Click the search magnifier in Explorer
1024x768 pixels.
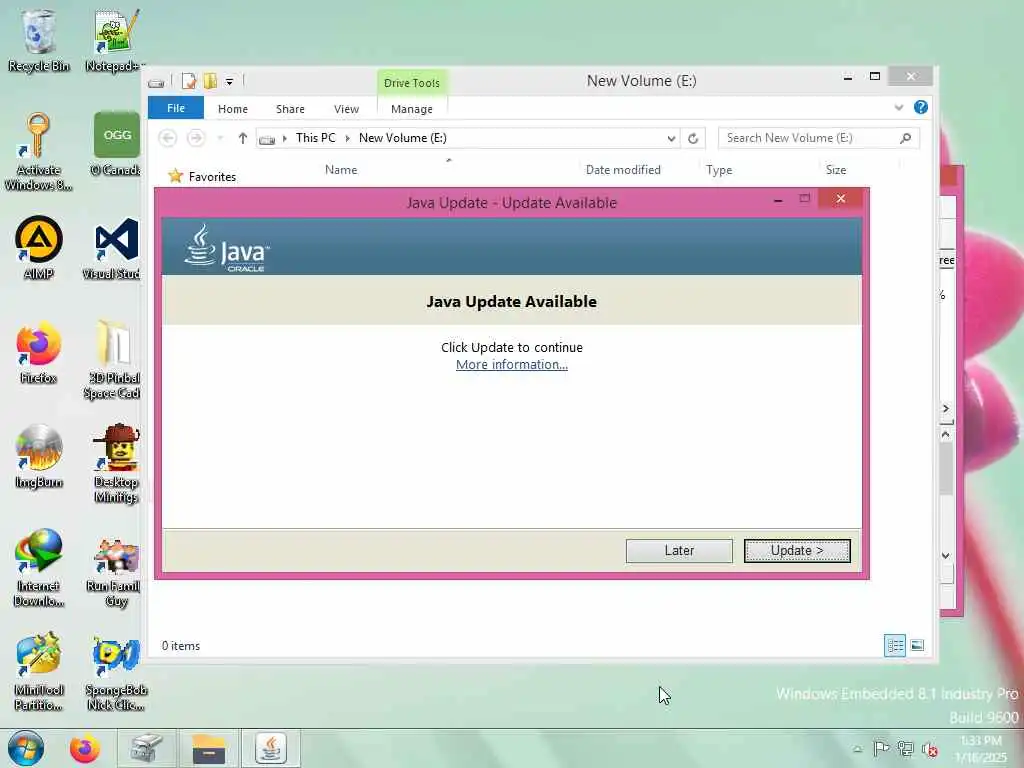905,138
